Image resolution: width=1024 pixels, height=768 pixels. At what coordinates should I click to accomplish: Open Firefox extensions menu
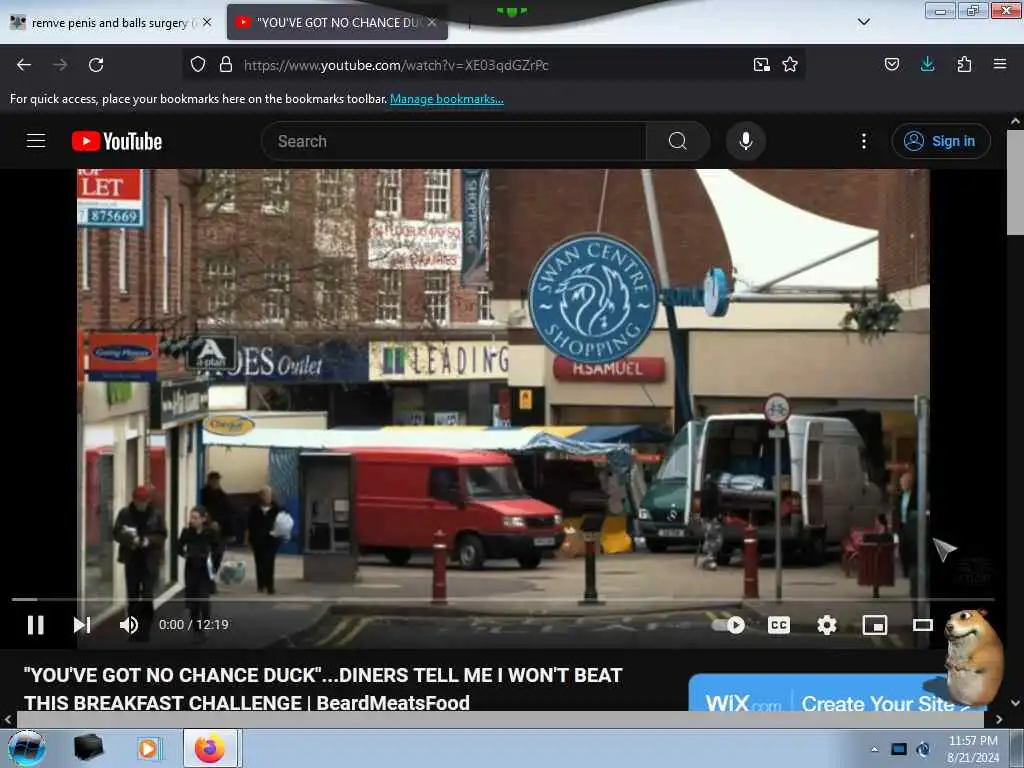[964, 64]
